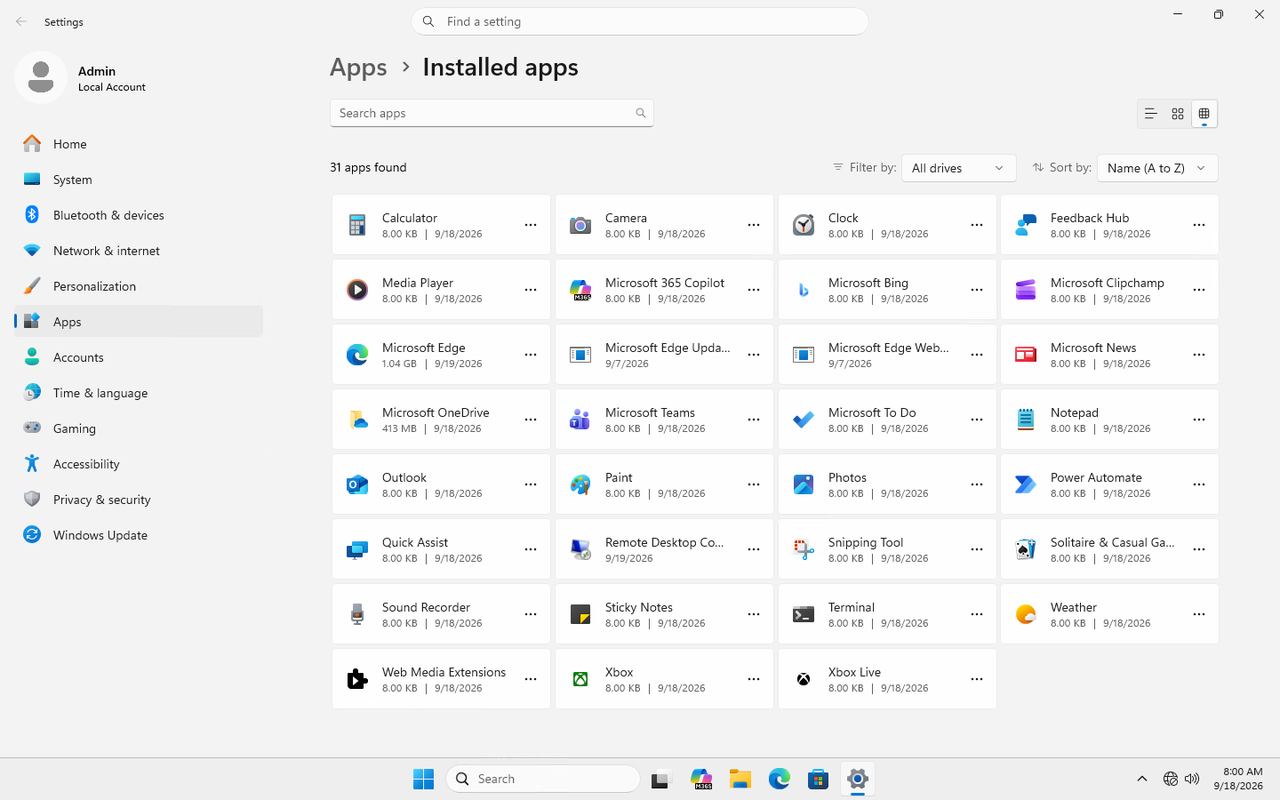This screenshot has height=800, width=1280.
Task: Open the three-dot menu beside Xbox
Action: tap(754, 680)
